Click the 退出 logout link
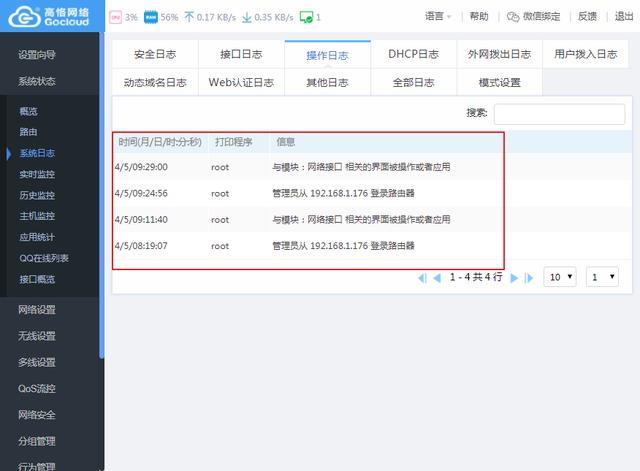 click(624, 16)
